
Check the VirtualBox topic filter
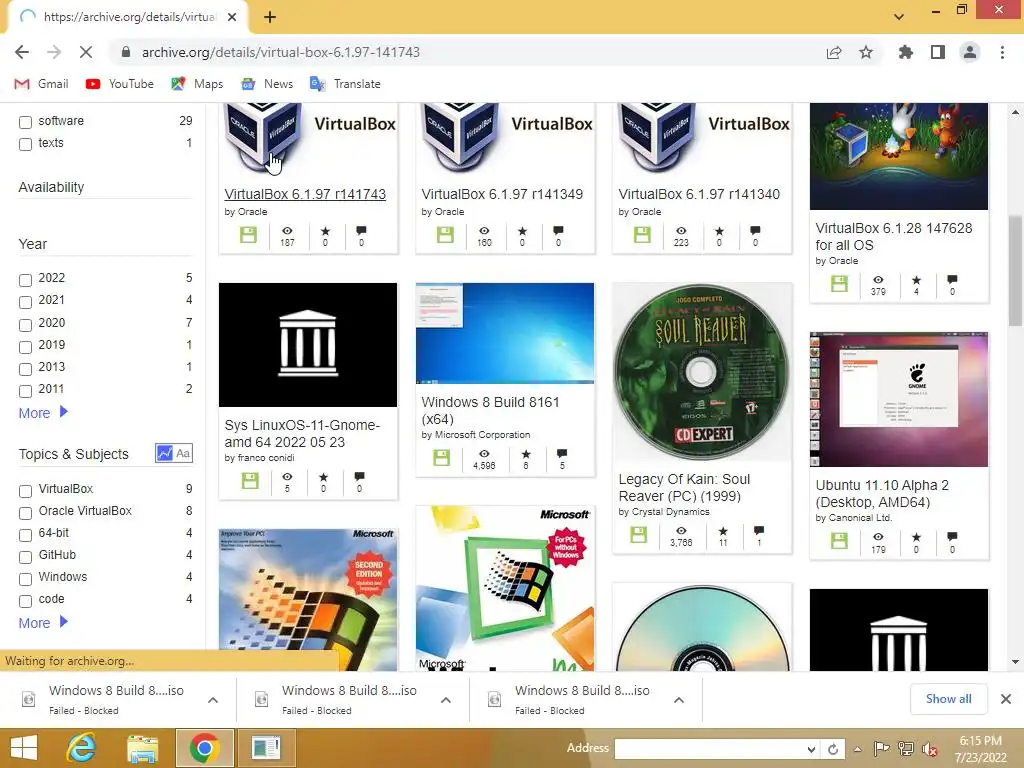pos(25,491)
